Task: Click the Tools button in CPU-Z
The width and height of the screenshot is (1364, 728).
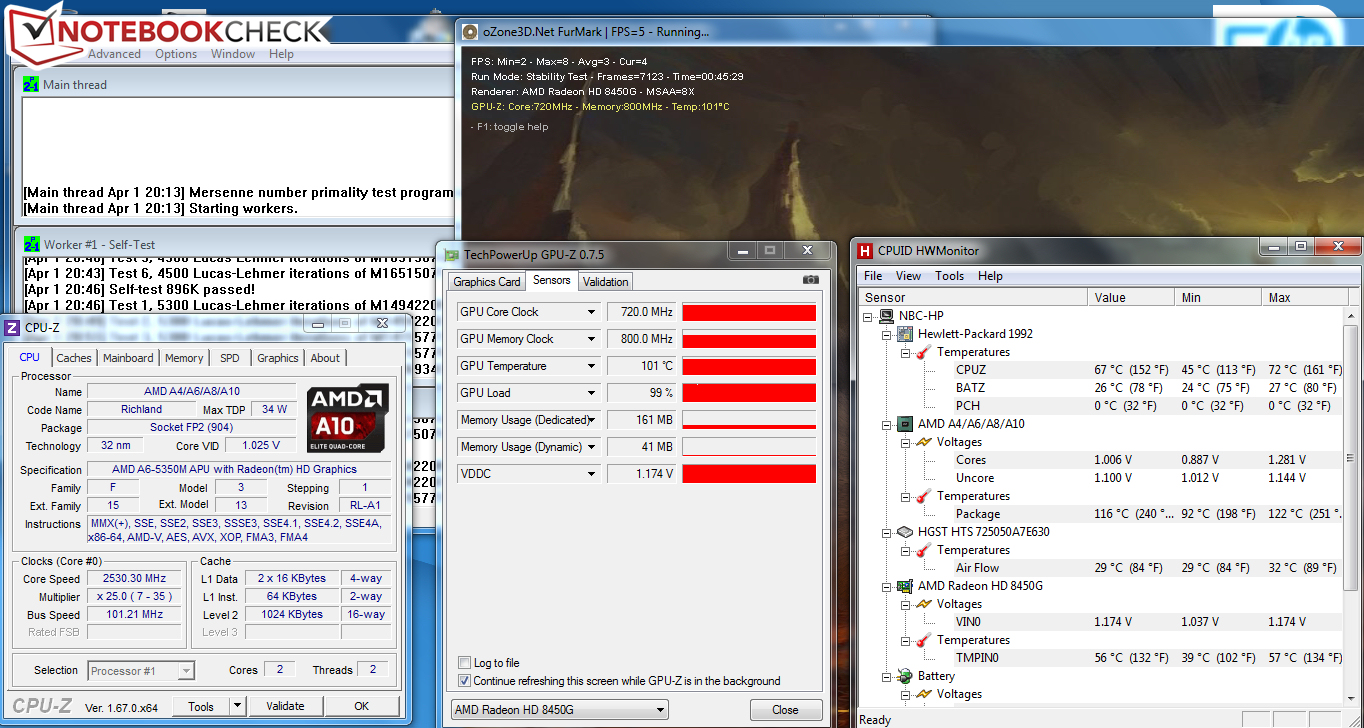Action: click(x=201, y=706)
